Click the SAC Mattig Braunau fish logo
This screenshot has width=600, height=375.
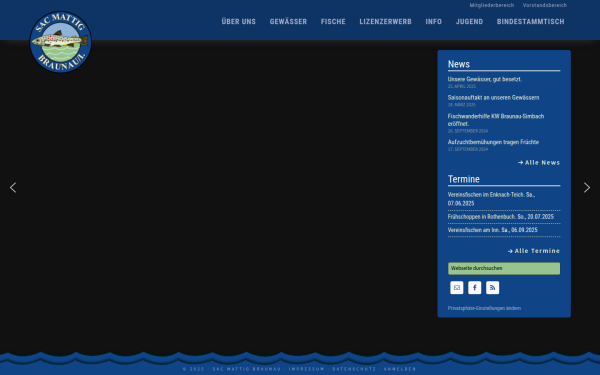60,42
